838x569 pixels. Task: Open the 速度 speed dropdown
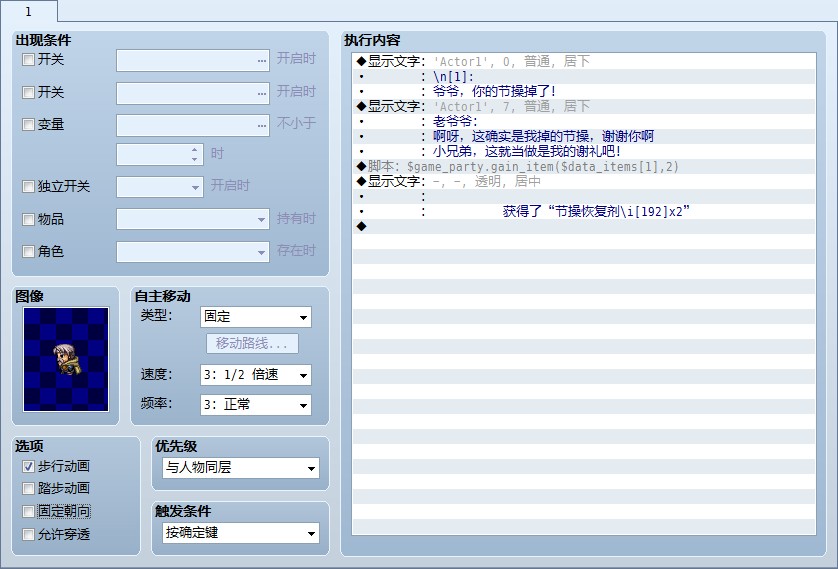(255, 375)
